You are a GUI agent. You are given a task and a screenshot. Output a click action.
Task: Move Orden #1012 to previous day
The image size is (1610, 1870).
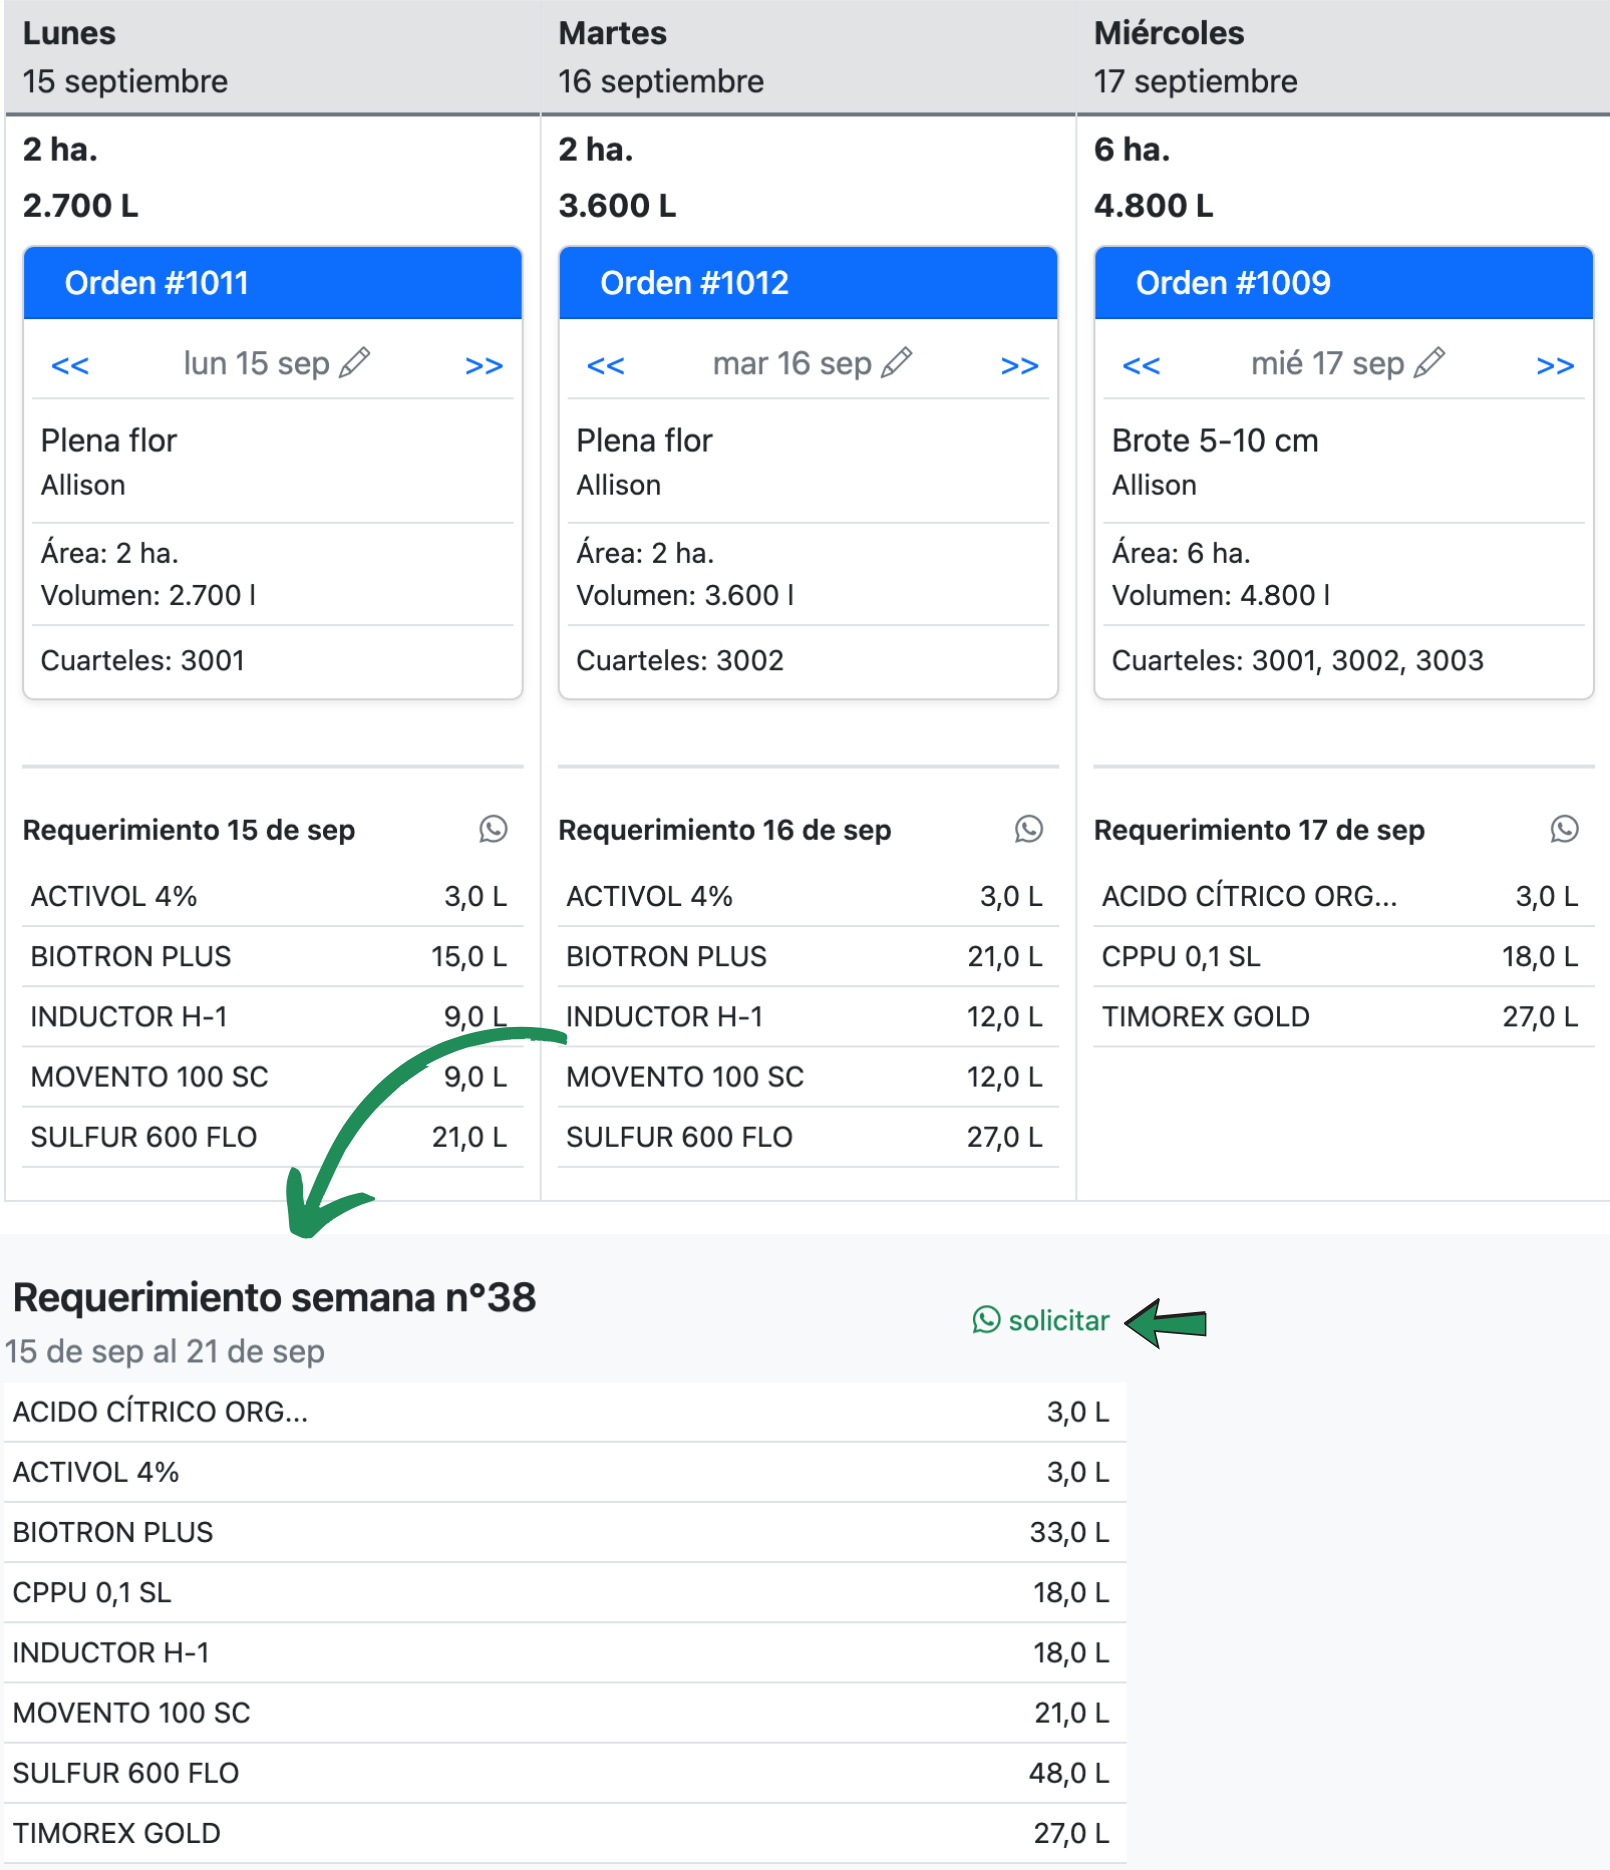[x=606, y=365]
